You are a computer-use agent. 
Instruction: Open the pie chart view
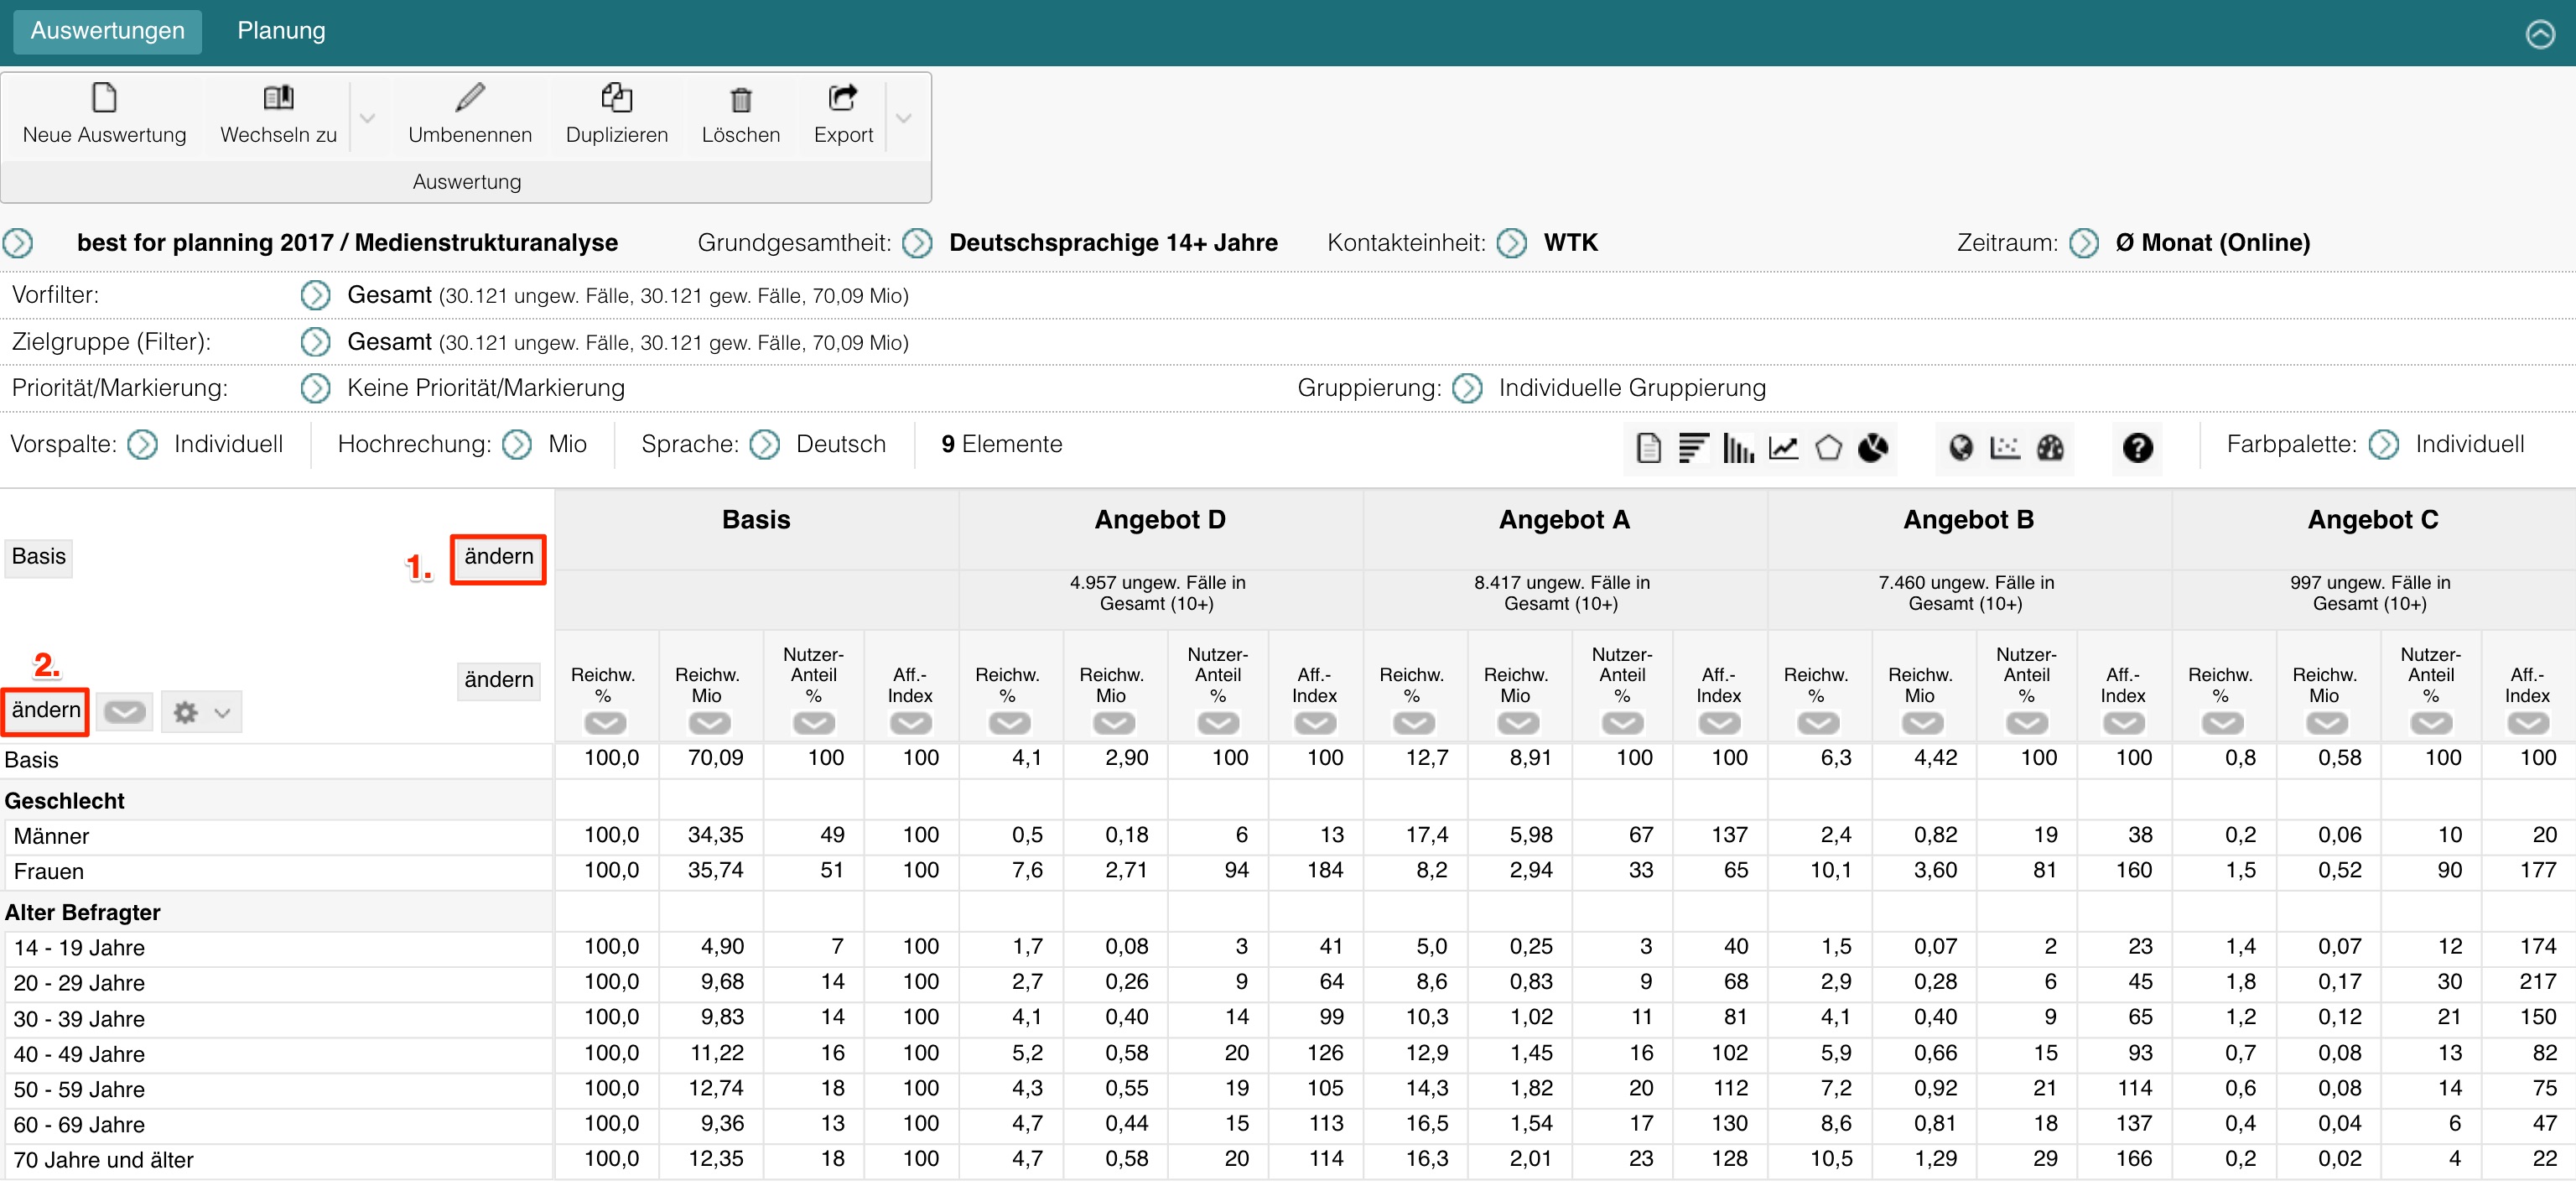pos(1876,444)
